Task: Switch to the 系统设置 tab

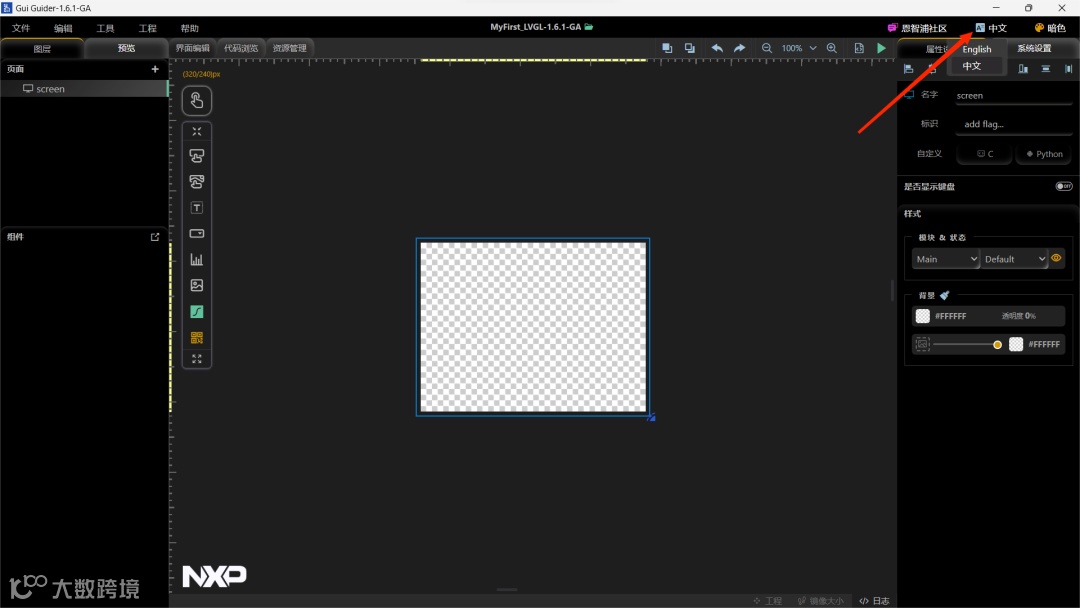Action: click(x=1034, y=48)
